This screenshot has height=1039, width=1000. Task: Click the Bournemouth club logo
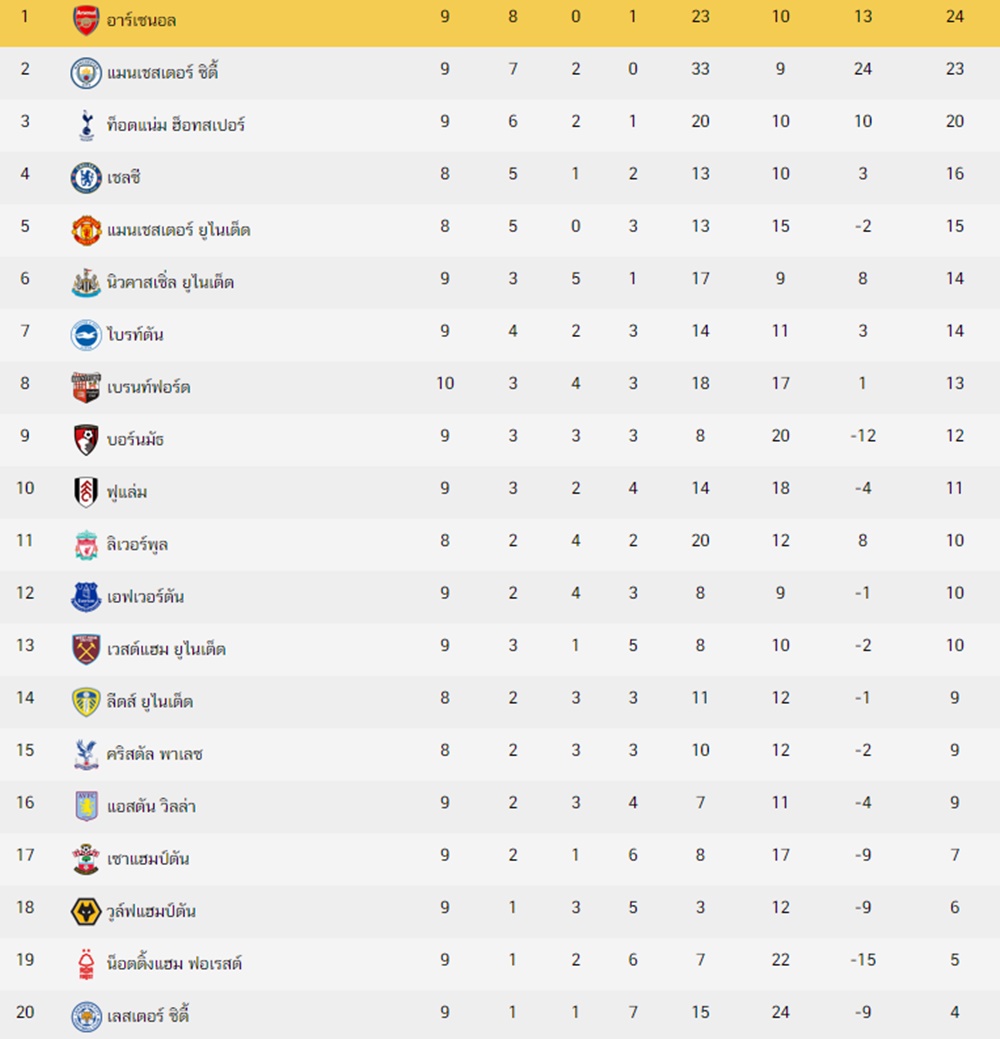pos(86,439)
